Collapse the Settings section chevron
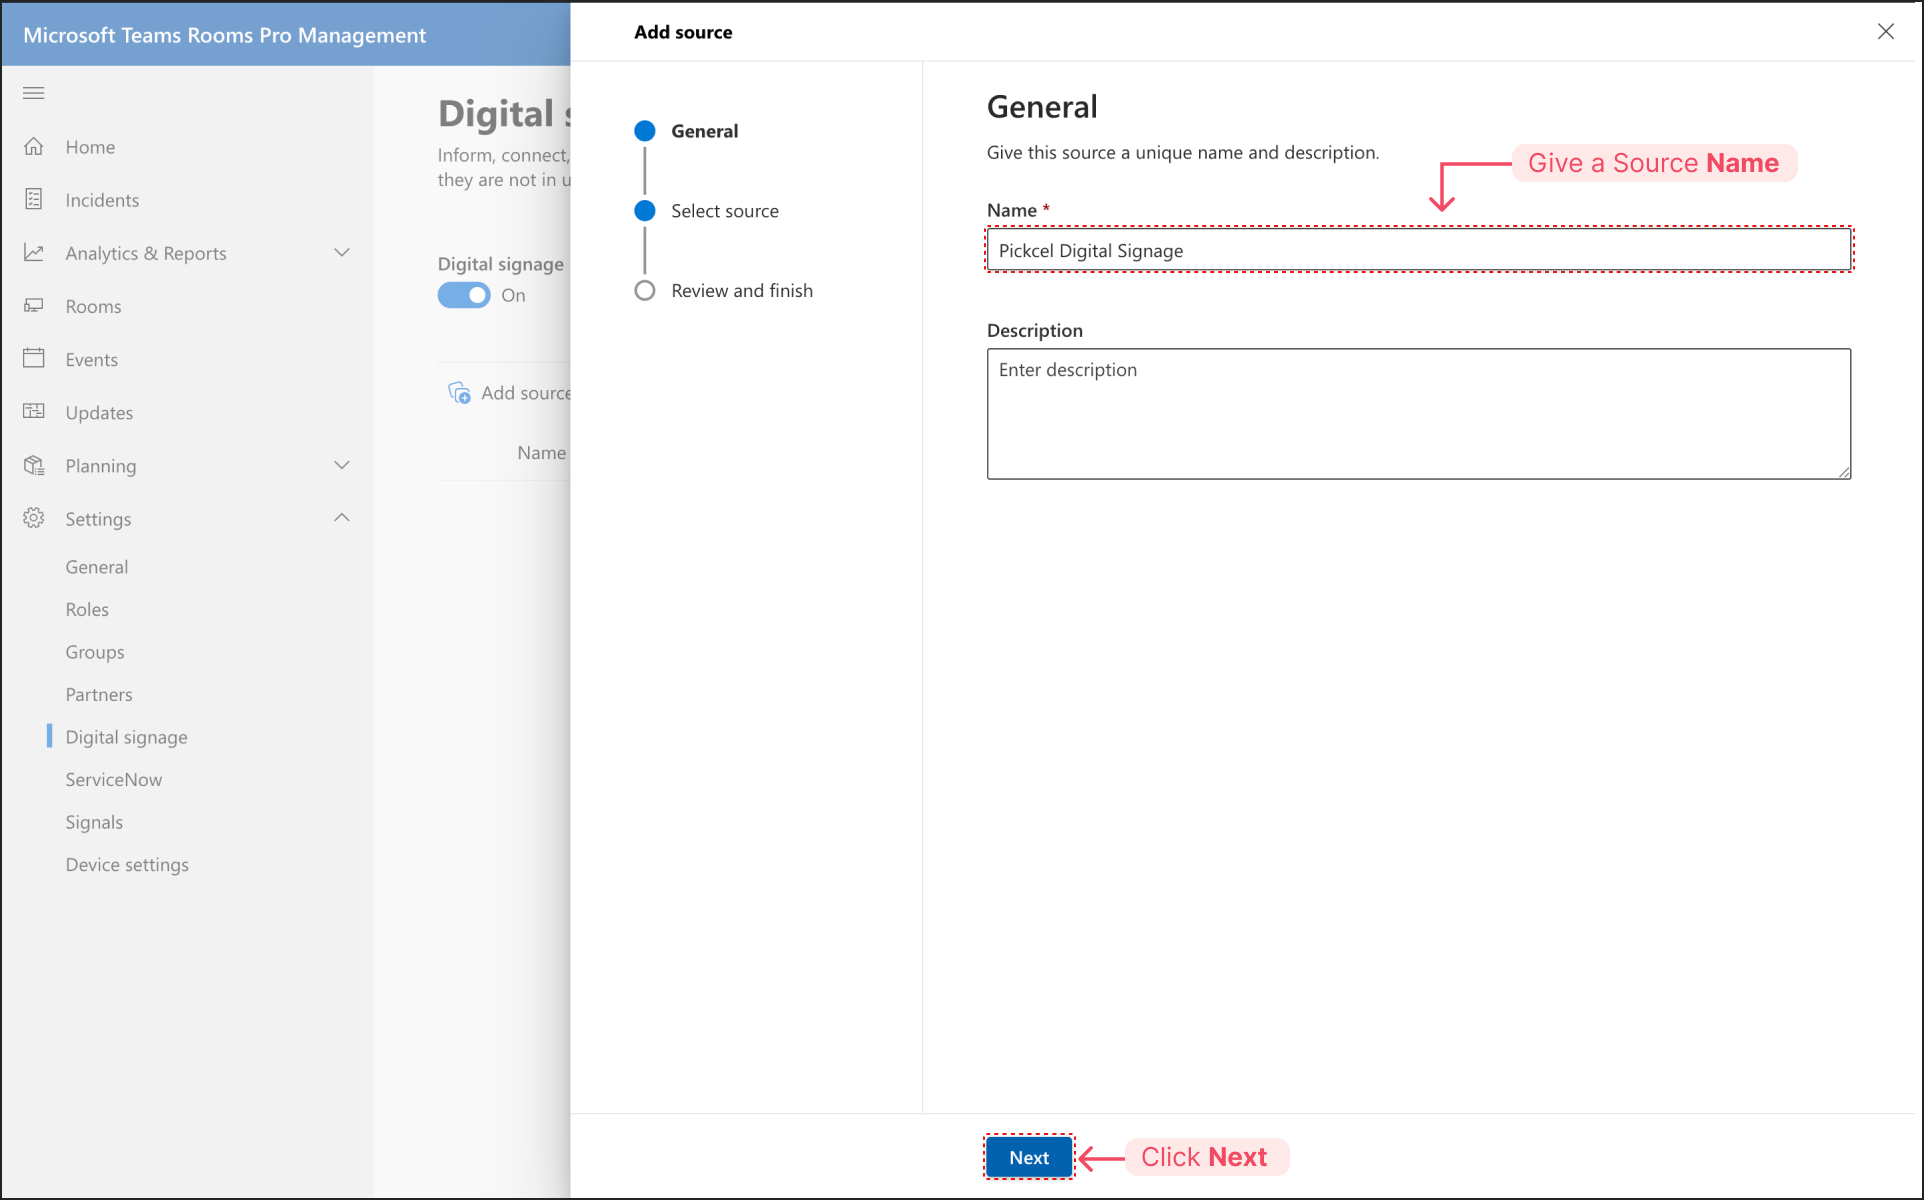Screen dimensions: 1924x1200 pos(342,518)
